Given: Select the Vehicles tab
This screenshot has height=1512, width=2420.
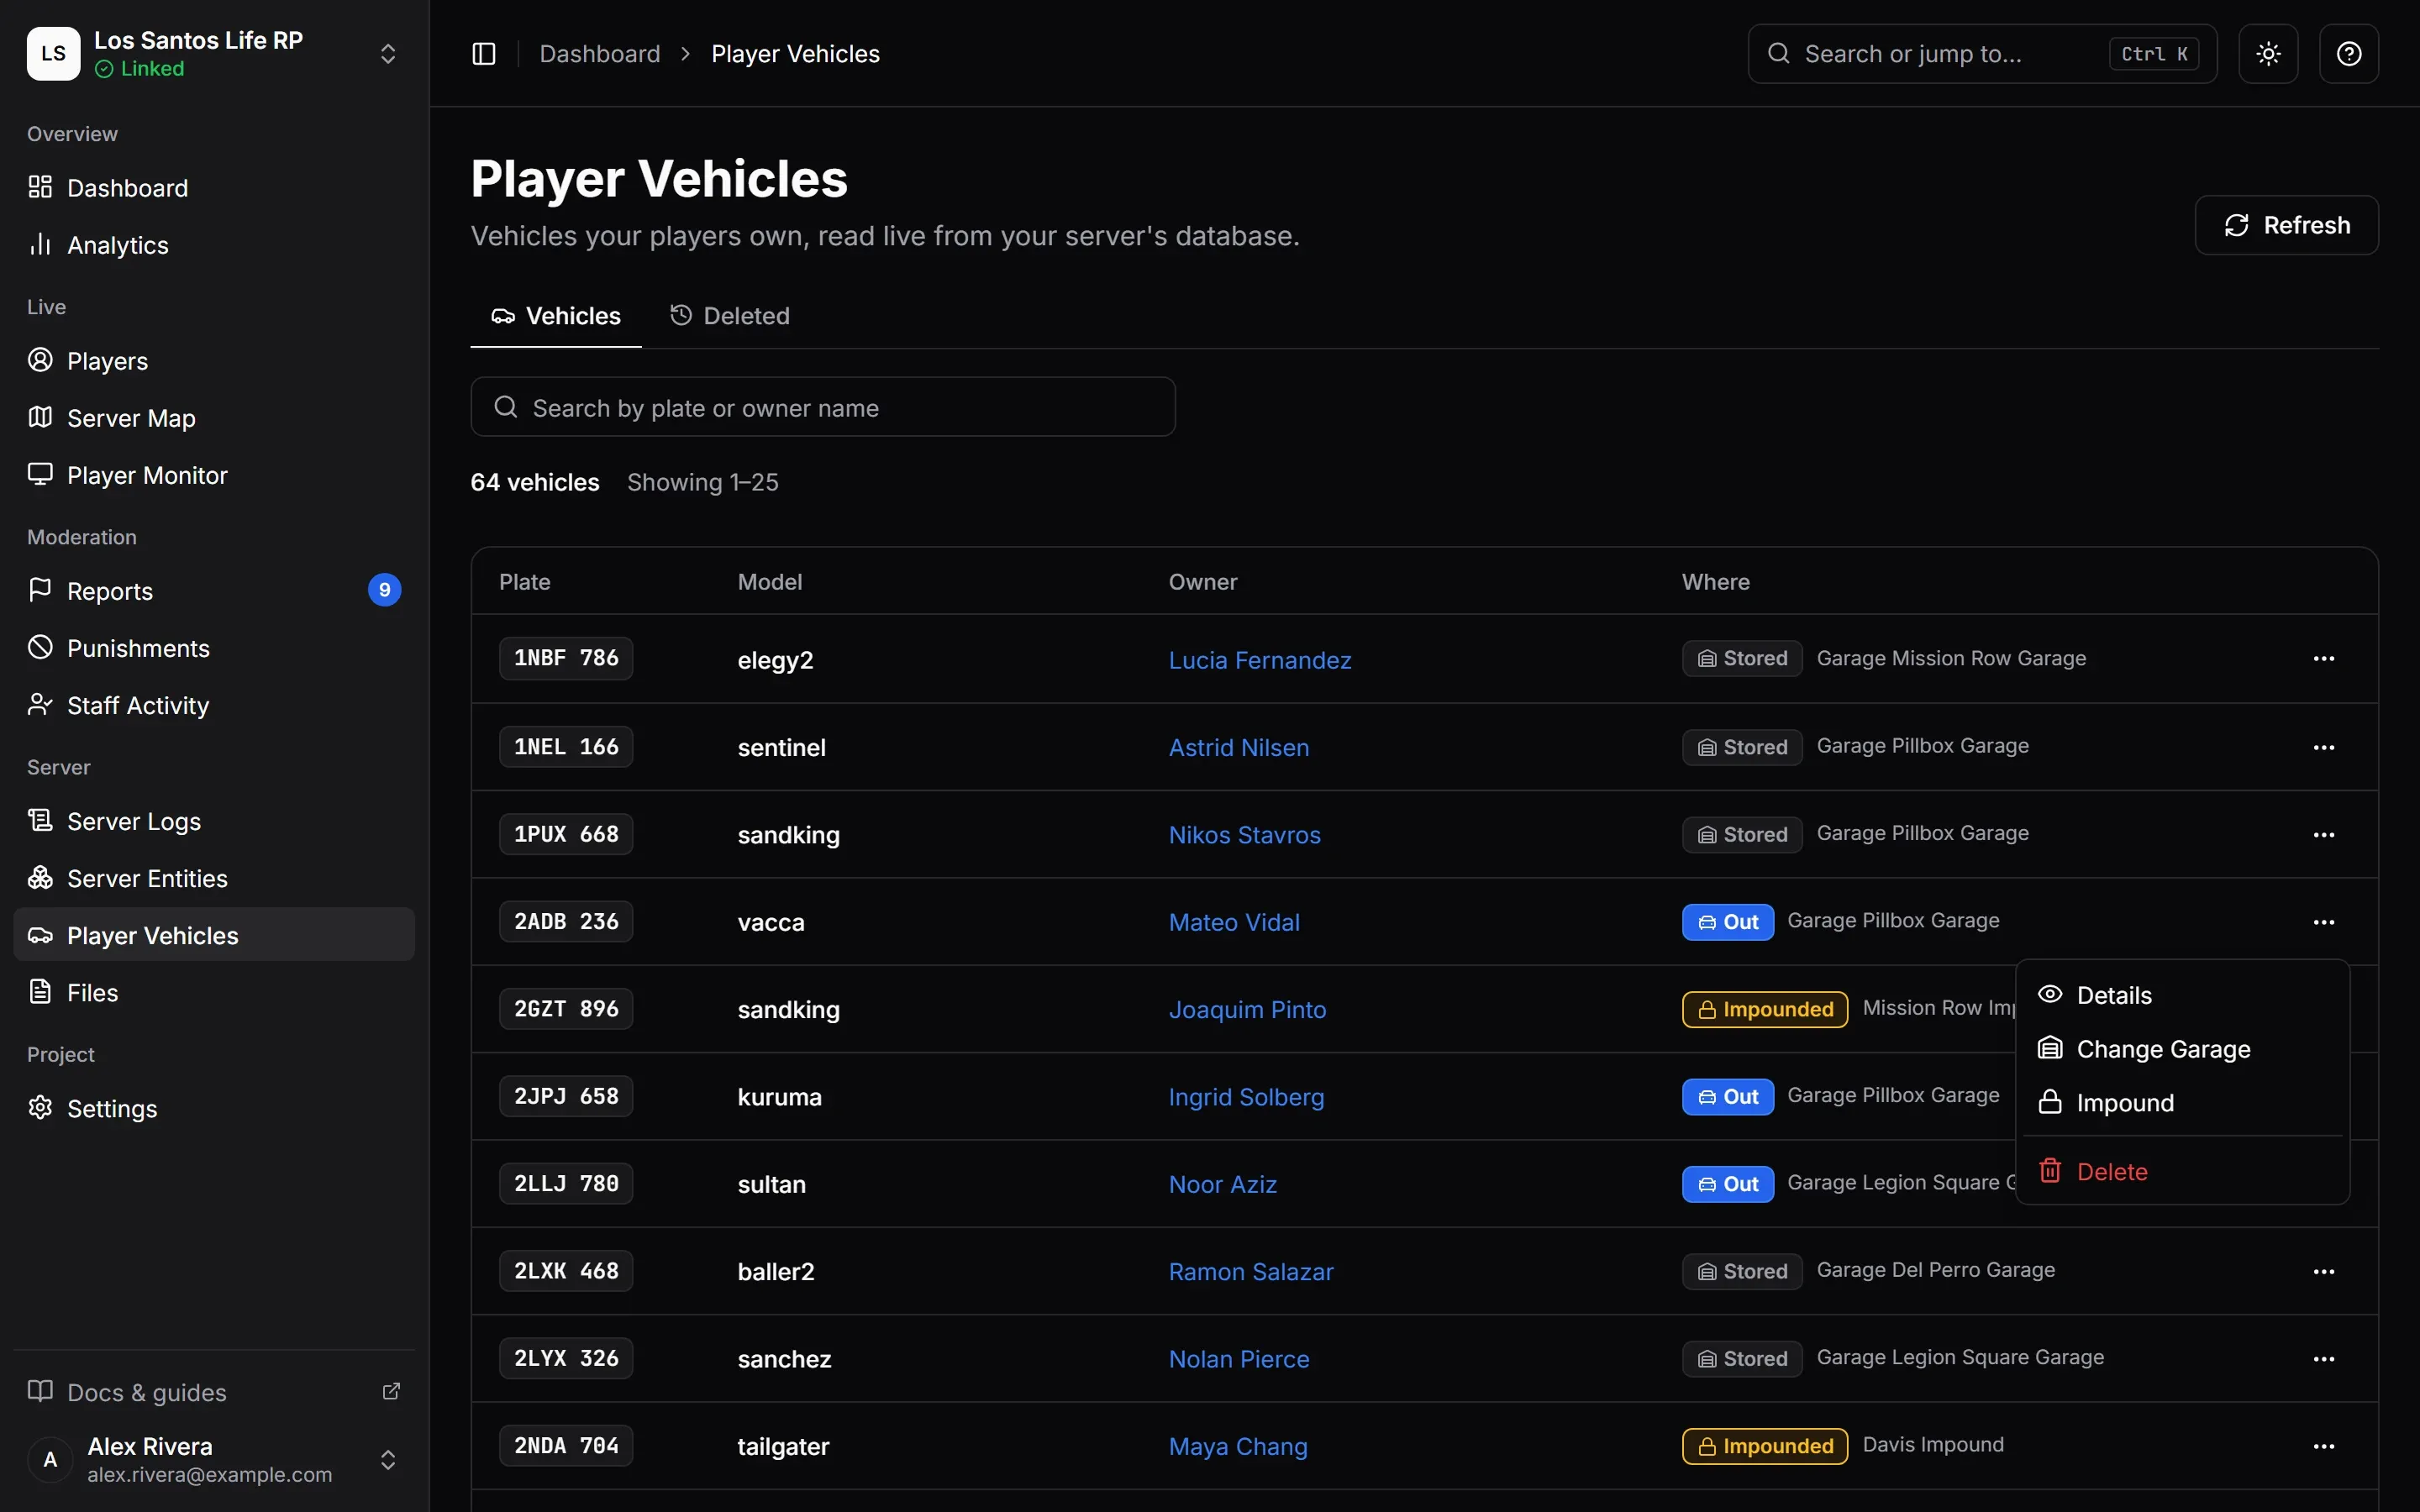Looking at the screenshot, I should click(x=556, y=316).
